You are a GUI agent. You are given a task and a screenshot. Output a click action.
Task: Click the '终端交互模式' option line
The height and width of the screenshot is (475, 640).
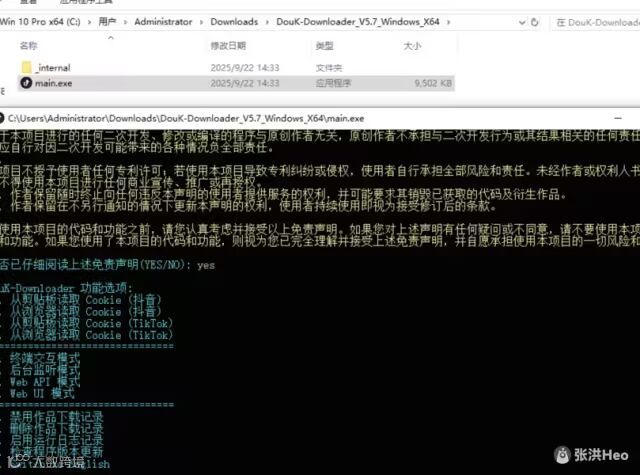(45, 359)
